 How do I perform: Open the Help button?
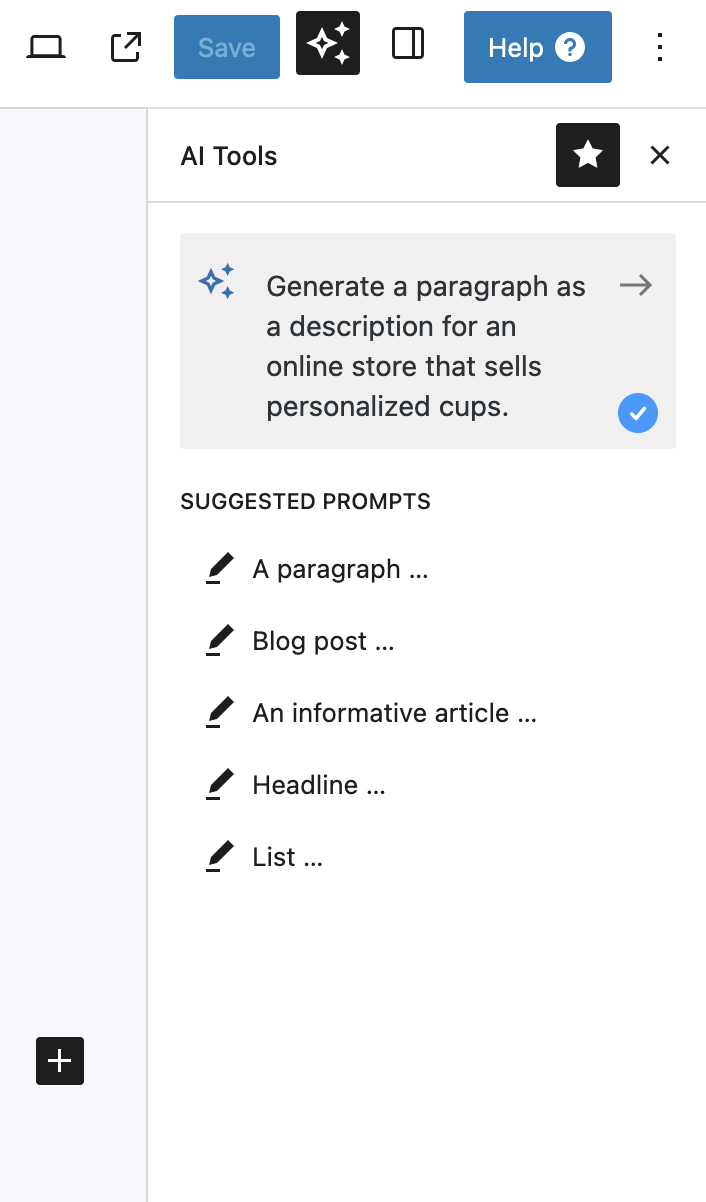click(x=538, y=47)
